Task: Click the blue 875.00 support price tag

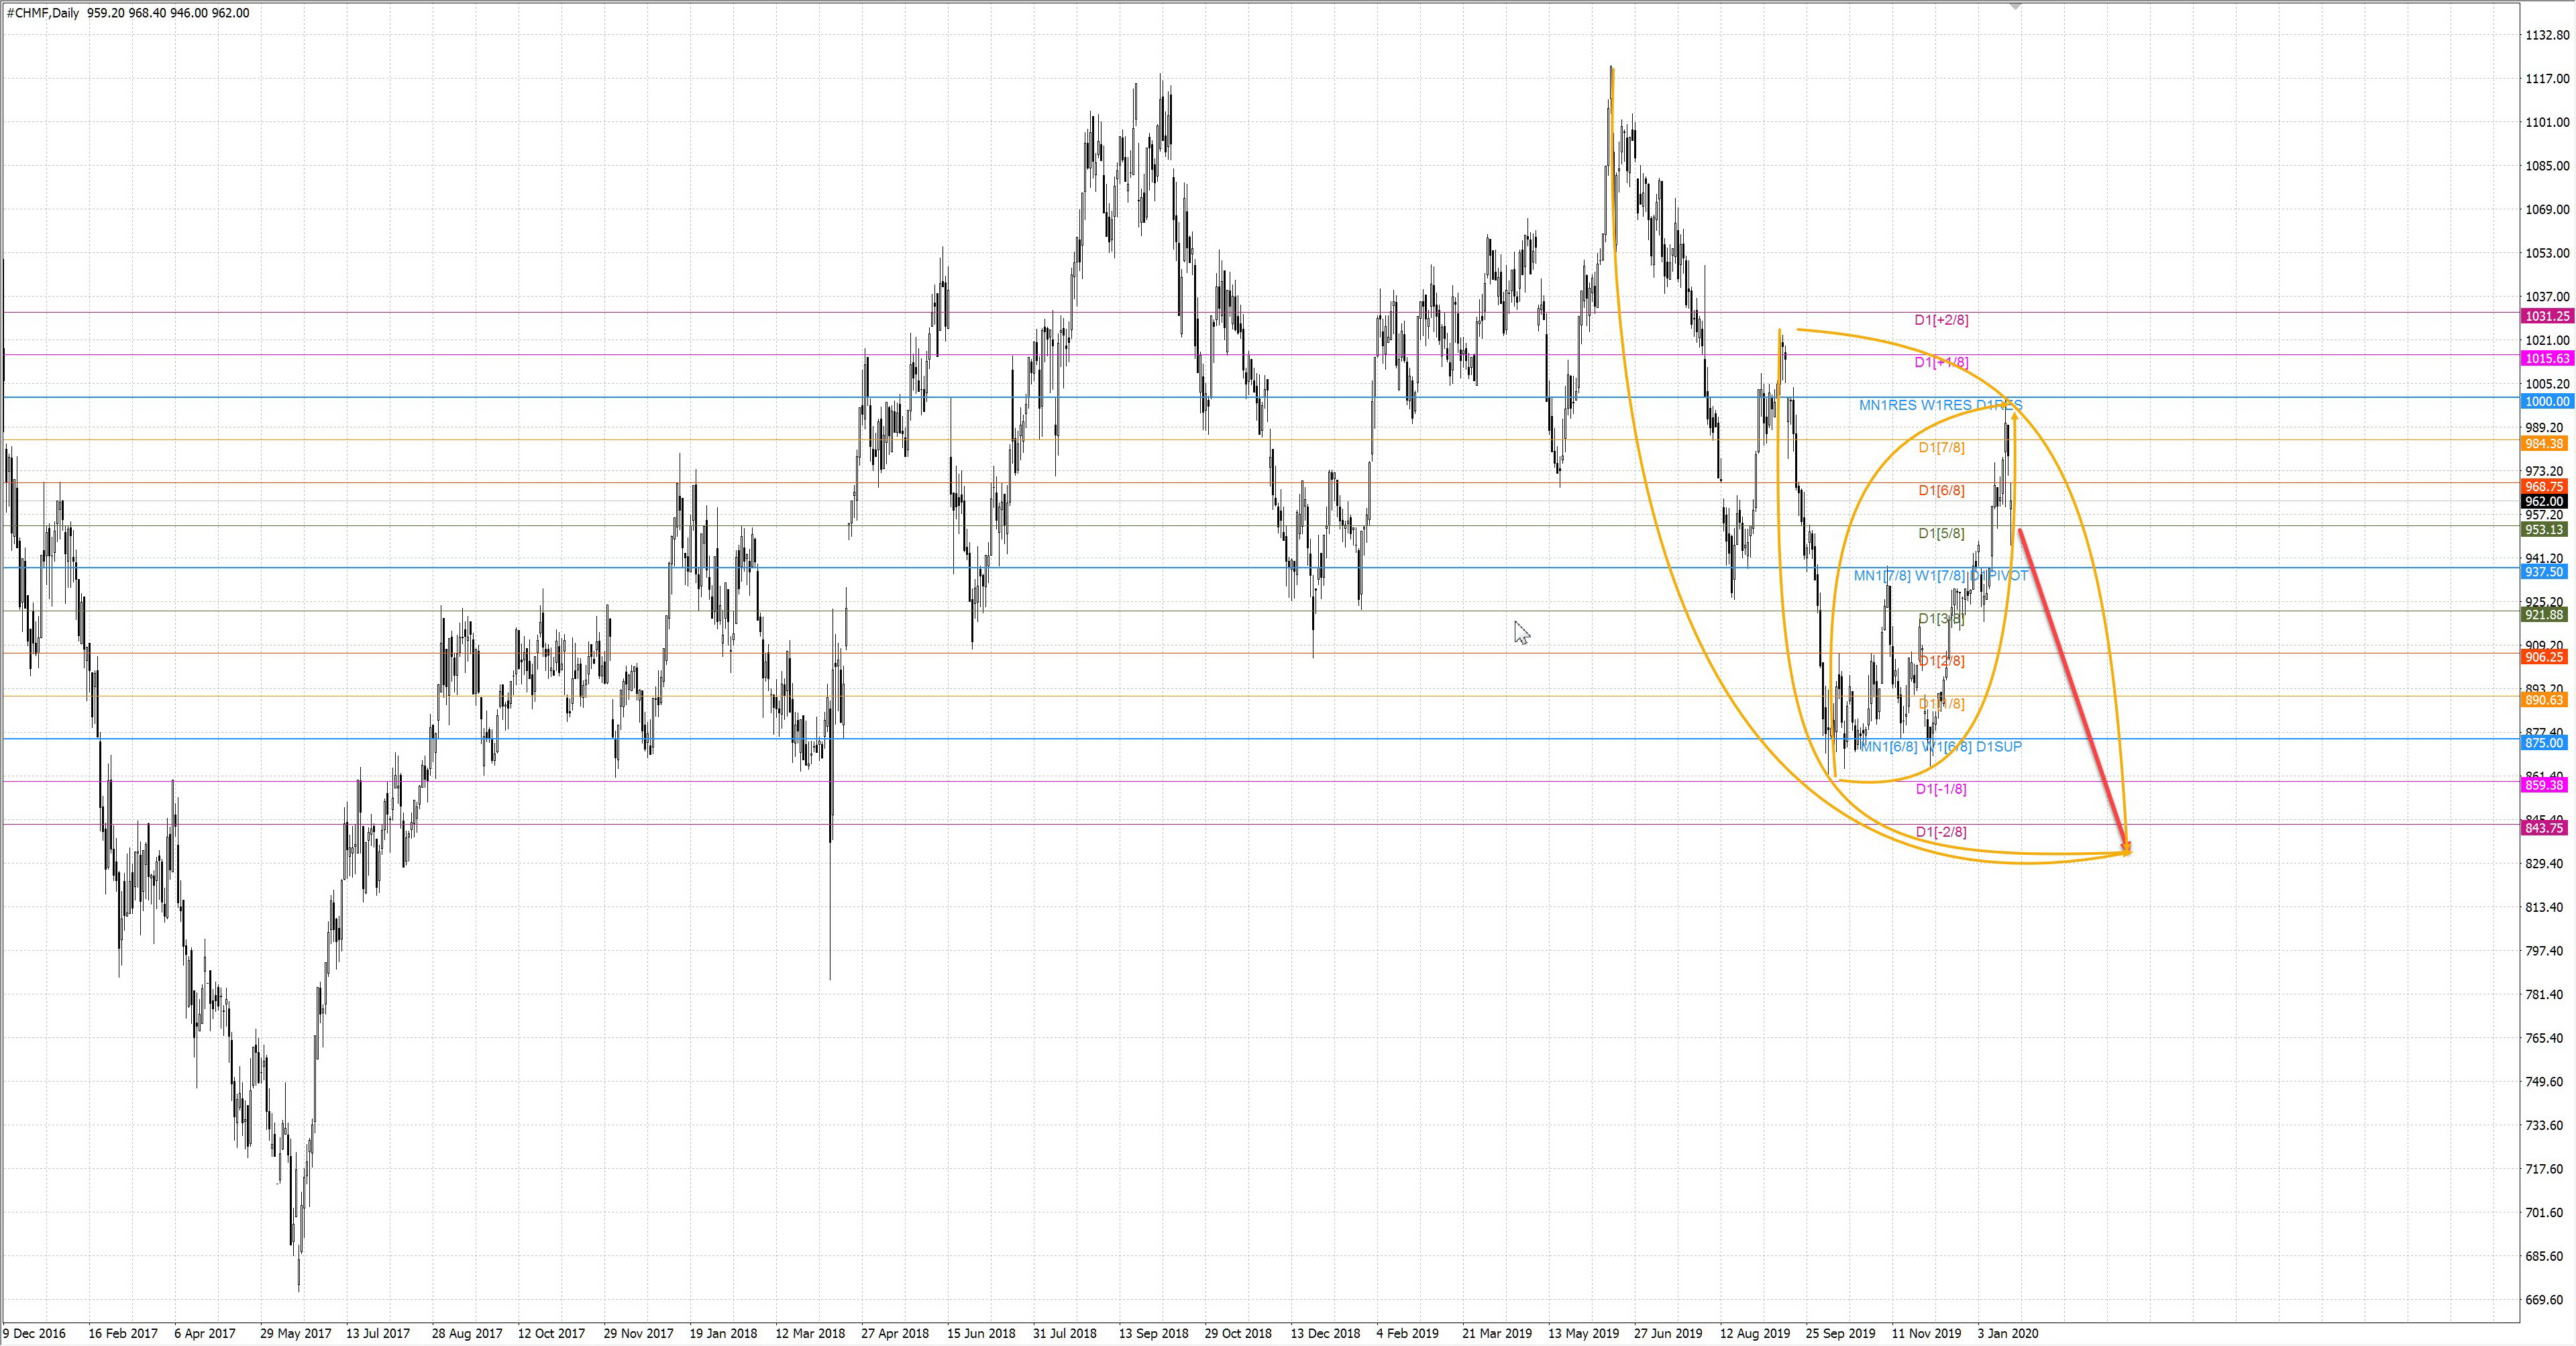Action: click(2546, 743)
